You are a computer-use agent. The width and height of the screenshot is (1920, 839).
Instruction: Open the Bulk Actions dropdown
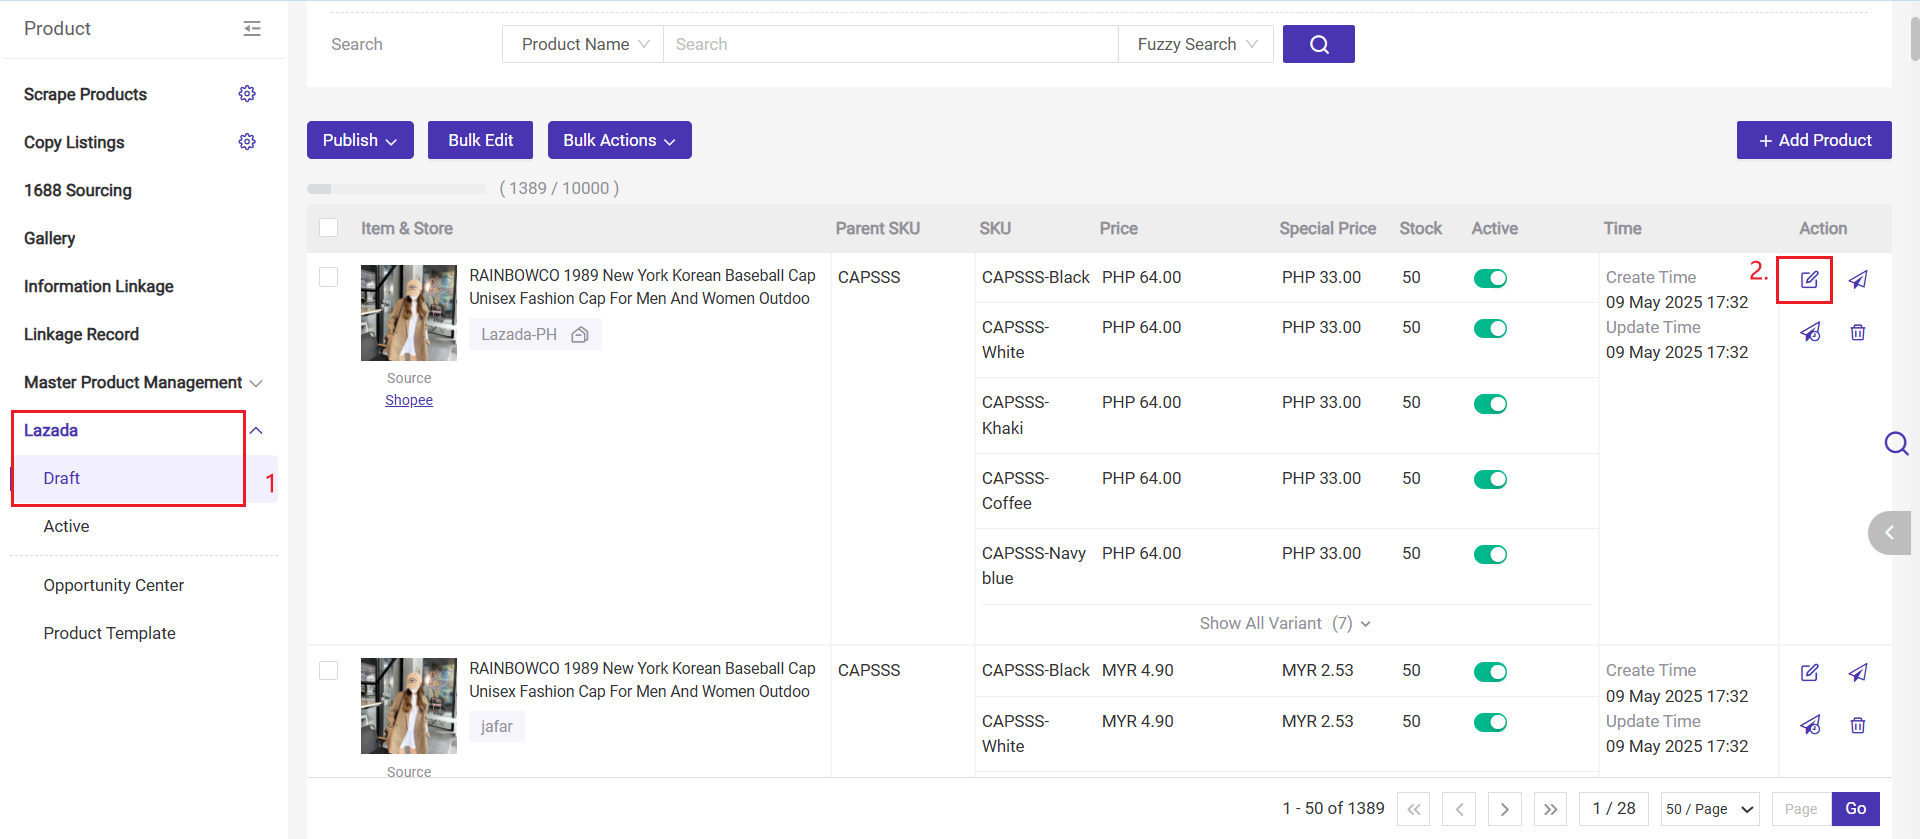pos(619,140)
